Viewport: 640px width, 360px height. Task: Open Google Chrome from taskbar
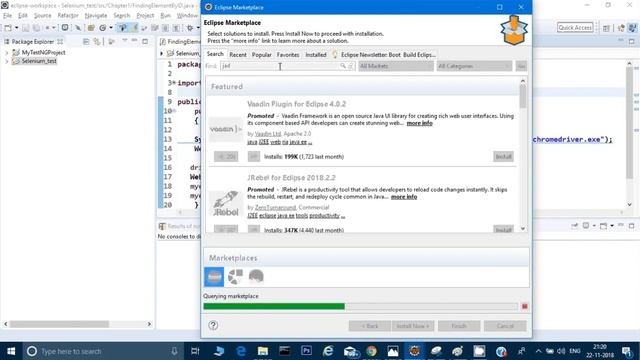click(x=371, y=351)
